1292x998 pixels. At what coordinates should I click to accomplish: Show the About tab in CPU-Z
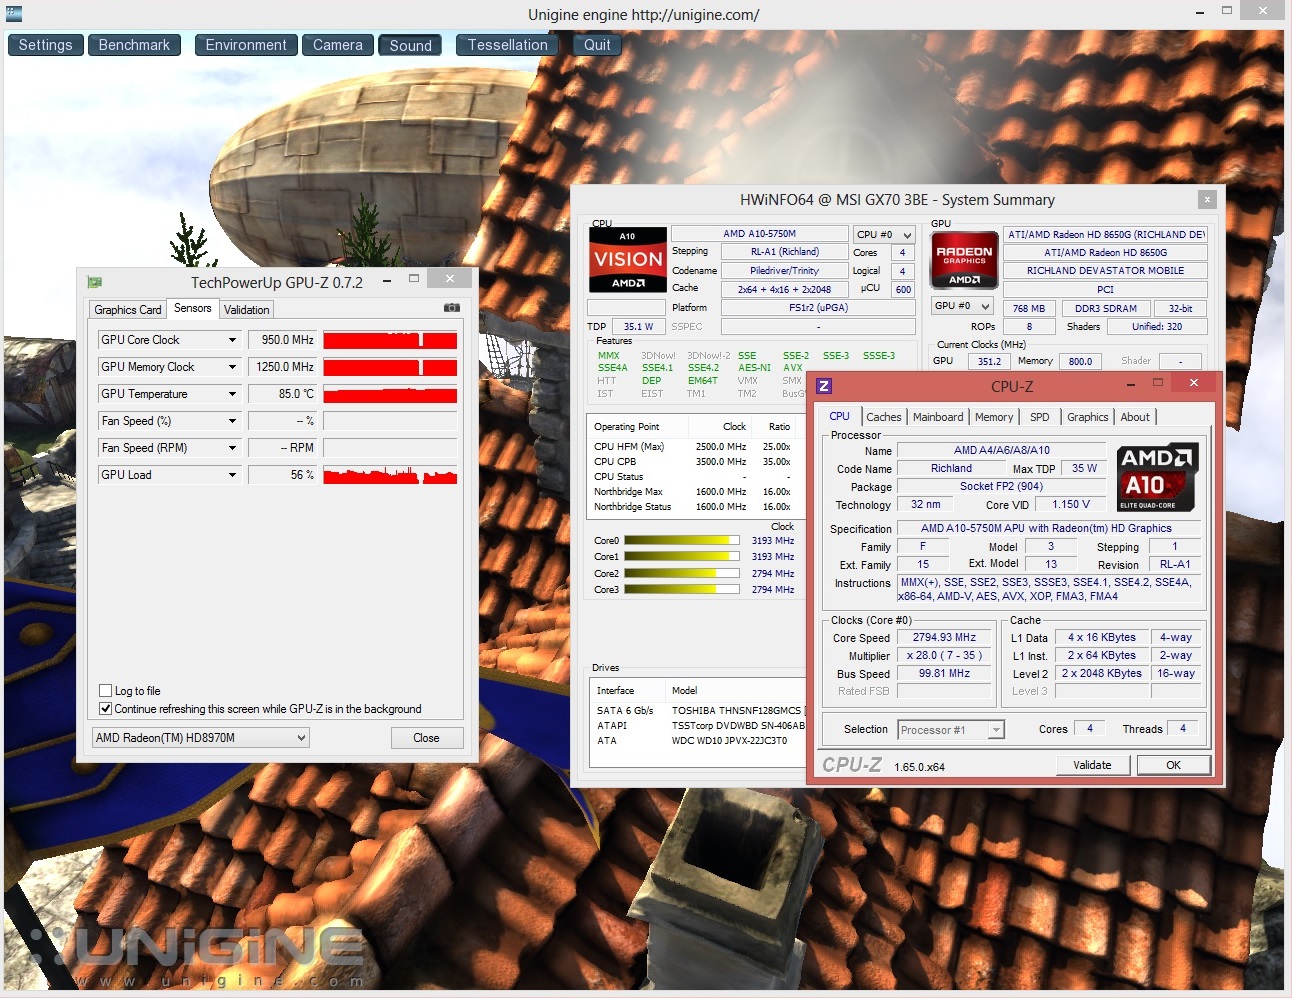(1135, 417)
